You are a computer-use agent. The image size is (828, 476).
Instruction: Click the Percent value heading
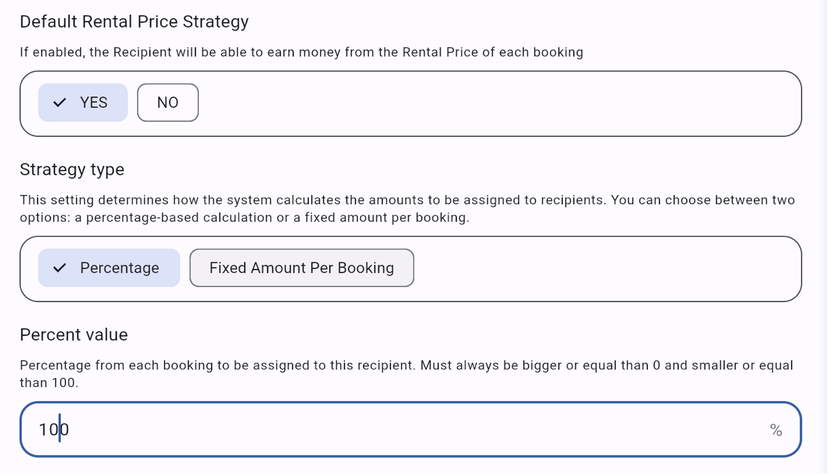click(x=74, y=334)
